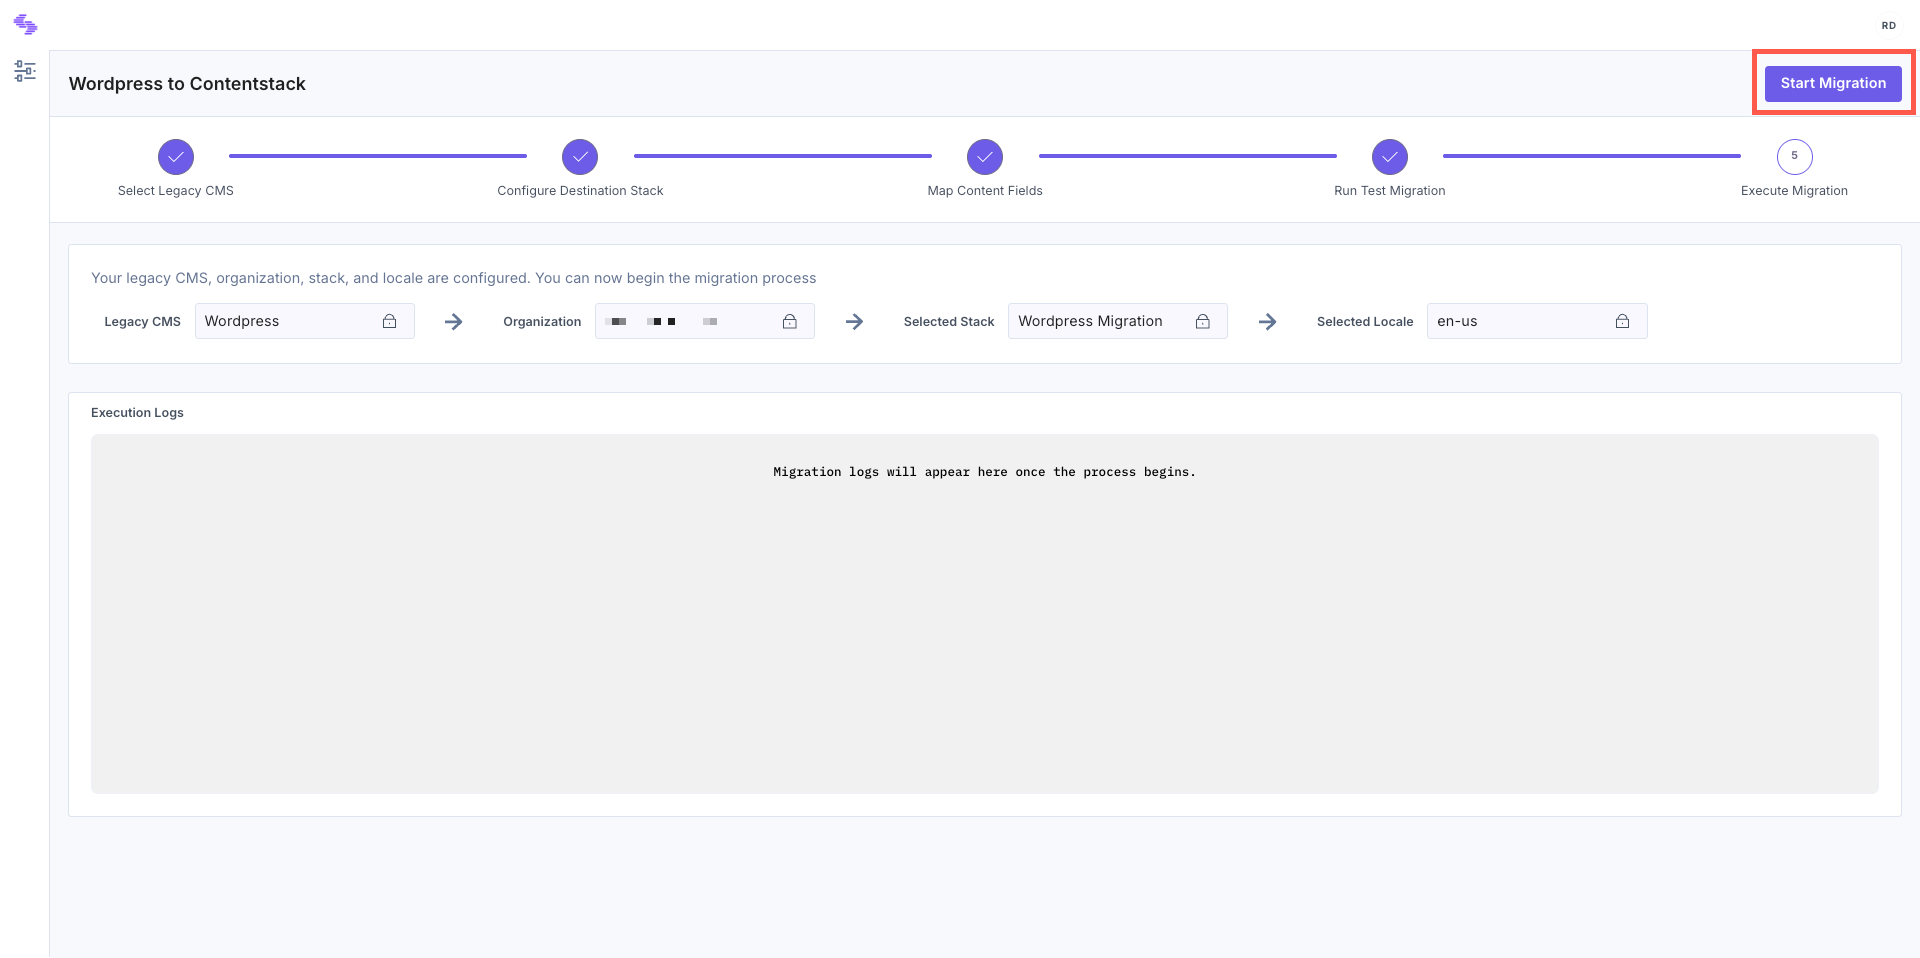Click the Selected Stack label

949,322
